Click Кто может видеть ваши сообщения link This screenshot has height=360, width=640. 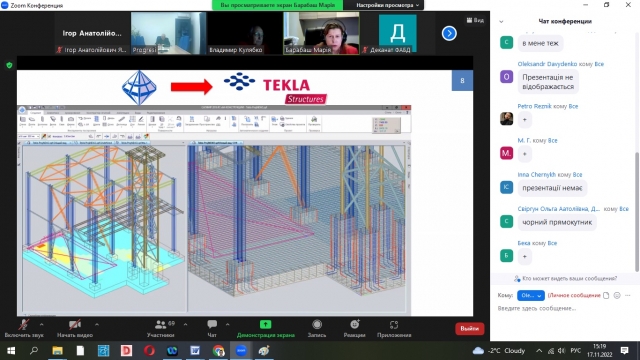[569, 278]
